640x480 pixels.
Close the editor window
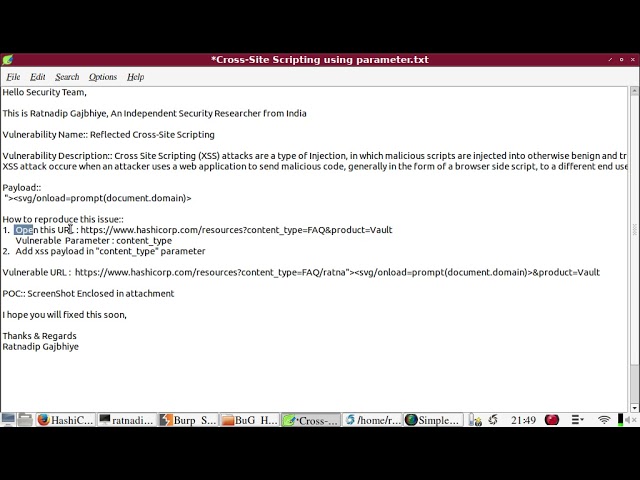click(633, 60)
